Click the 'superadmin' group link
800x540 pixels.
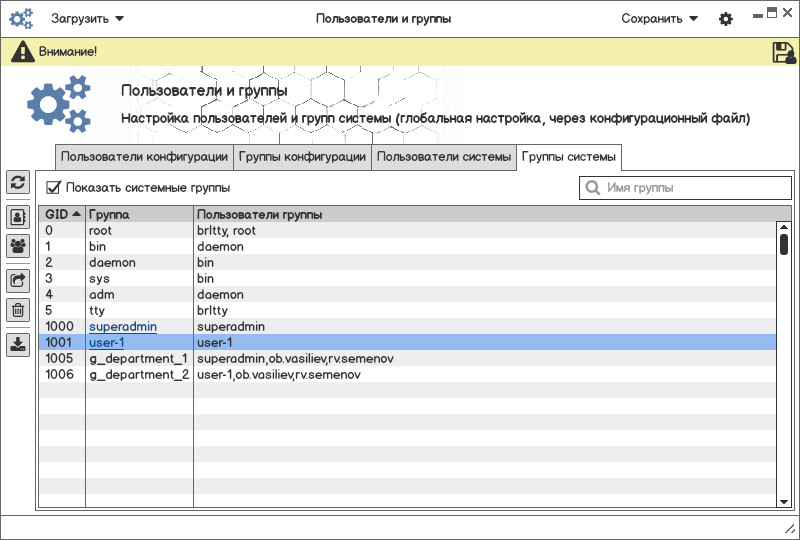point(123,327)
